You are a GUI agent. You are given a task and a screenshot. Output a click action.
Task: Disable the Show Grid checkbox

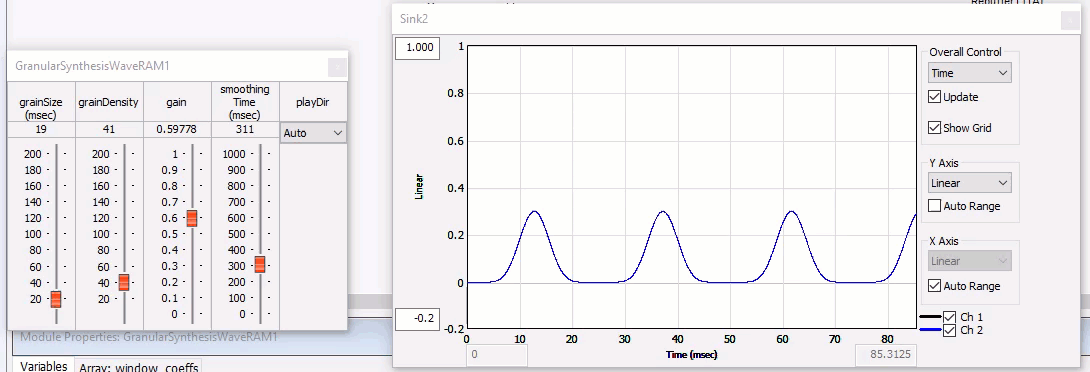point(935,128)
